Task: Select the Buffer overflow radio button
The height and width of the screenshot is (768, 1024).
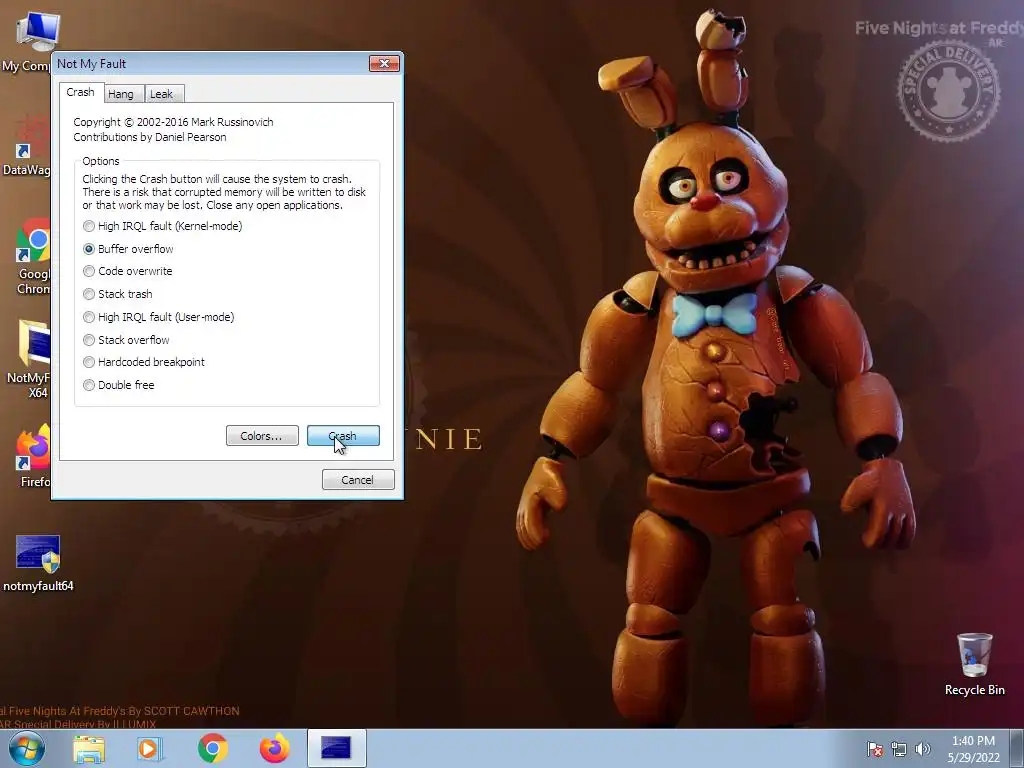Action: [89, 249]
